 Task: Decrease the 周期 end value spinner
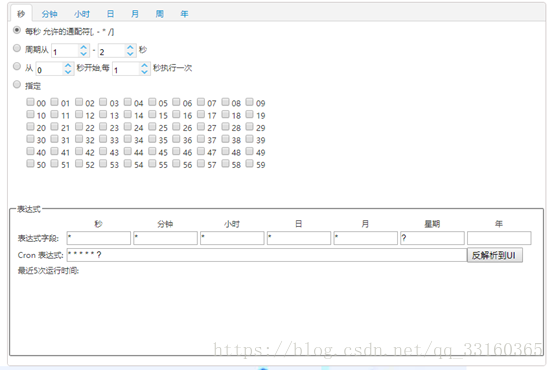(x=130, y=53)
